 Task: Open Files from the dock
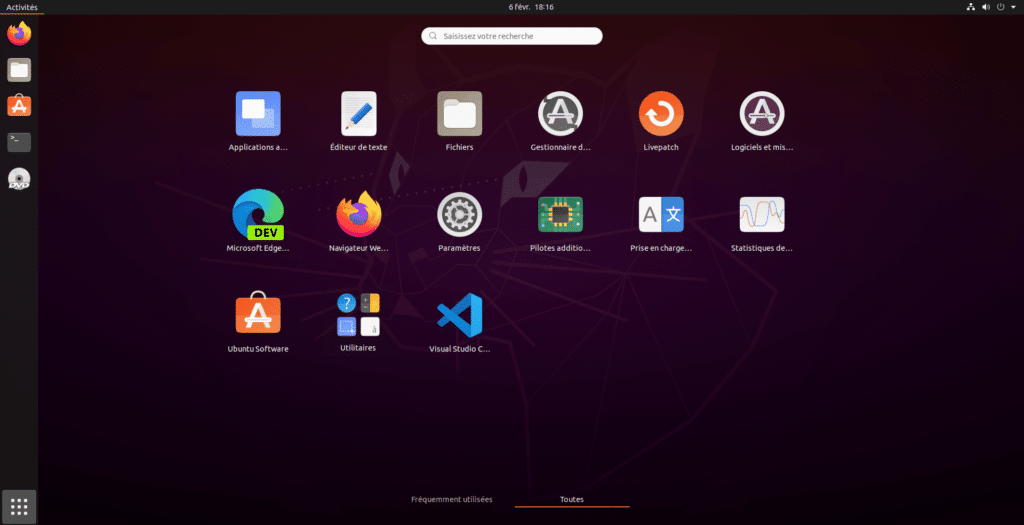[19, 70]
